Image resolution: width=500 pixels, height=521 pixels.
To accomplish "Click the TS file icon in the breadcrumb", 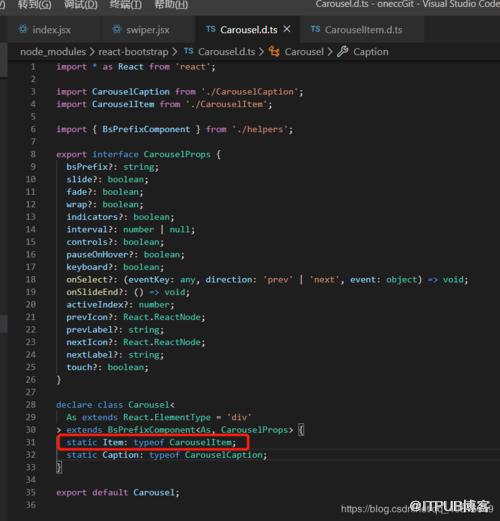I will click(188, 51).
